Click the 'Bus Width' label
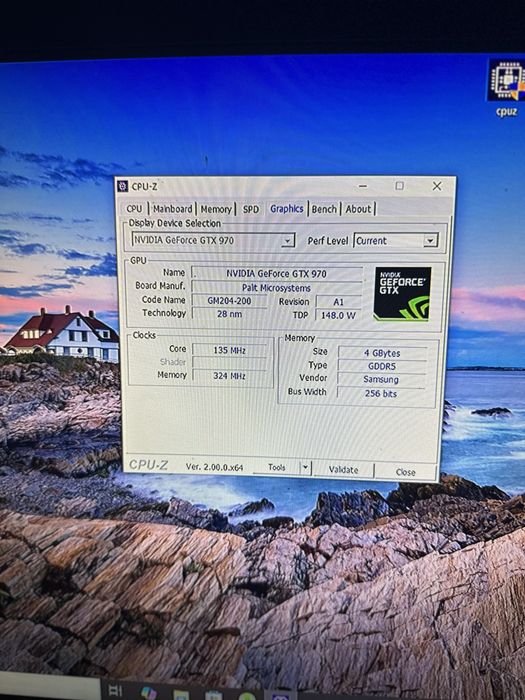The width and height of the screenshot is (525, 700). pyautogui.click(x=307, y=392)
